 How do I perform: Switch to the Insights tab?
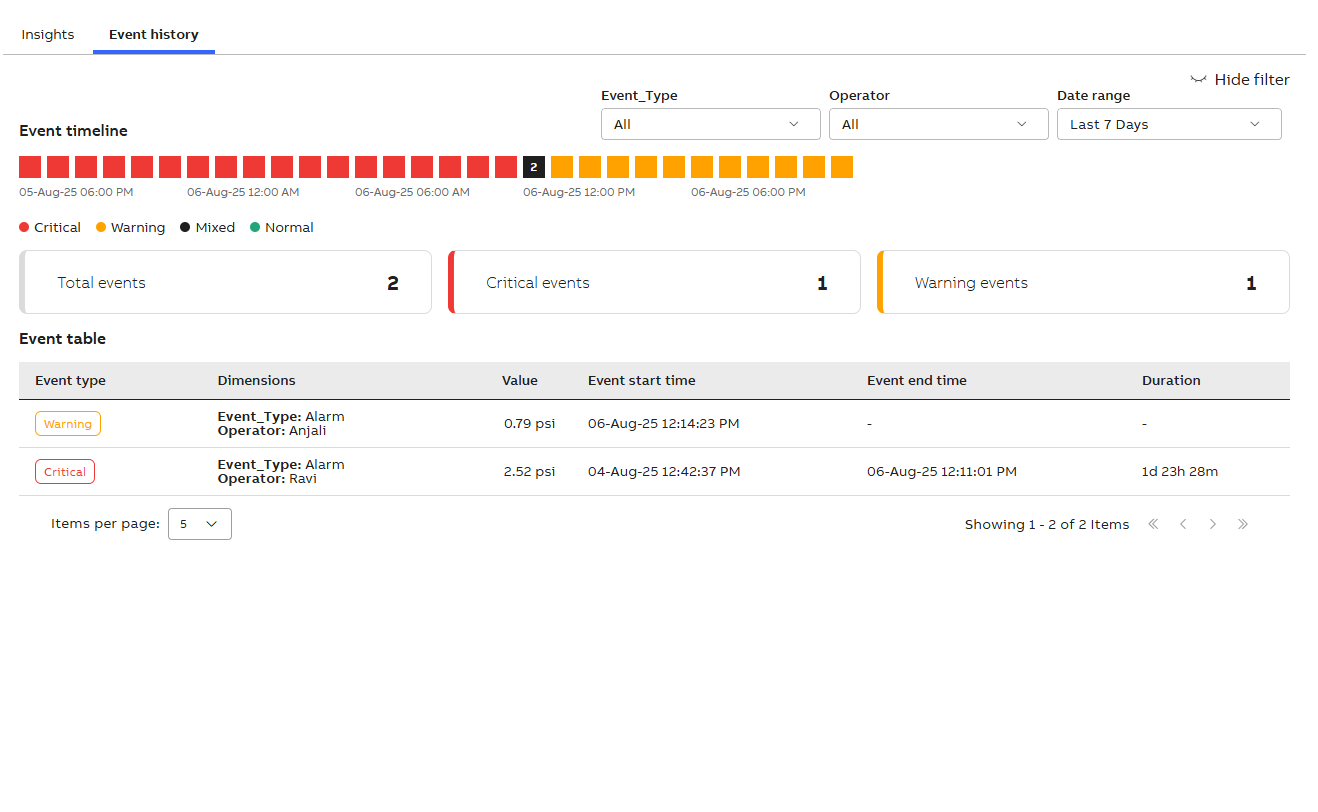tap(48, 35)
